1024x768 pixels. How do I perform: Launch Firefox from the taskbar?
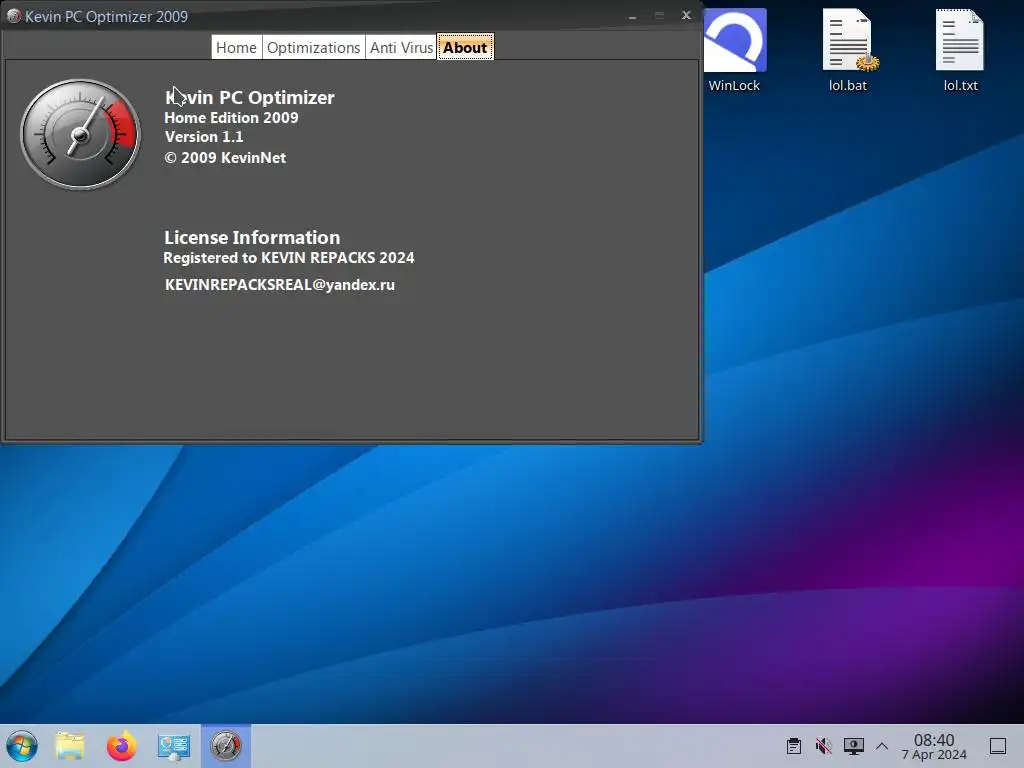point(121,746)
